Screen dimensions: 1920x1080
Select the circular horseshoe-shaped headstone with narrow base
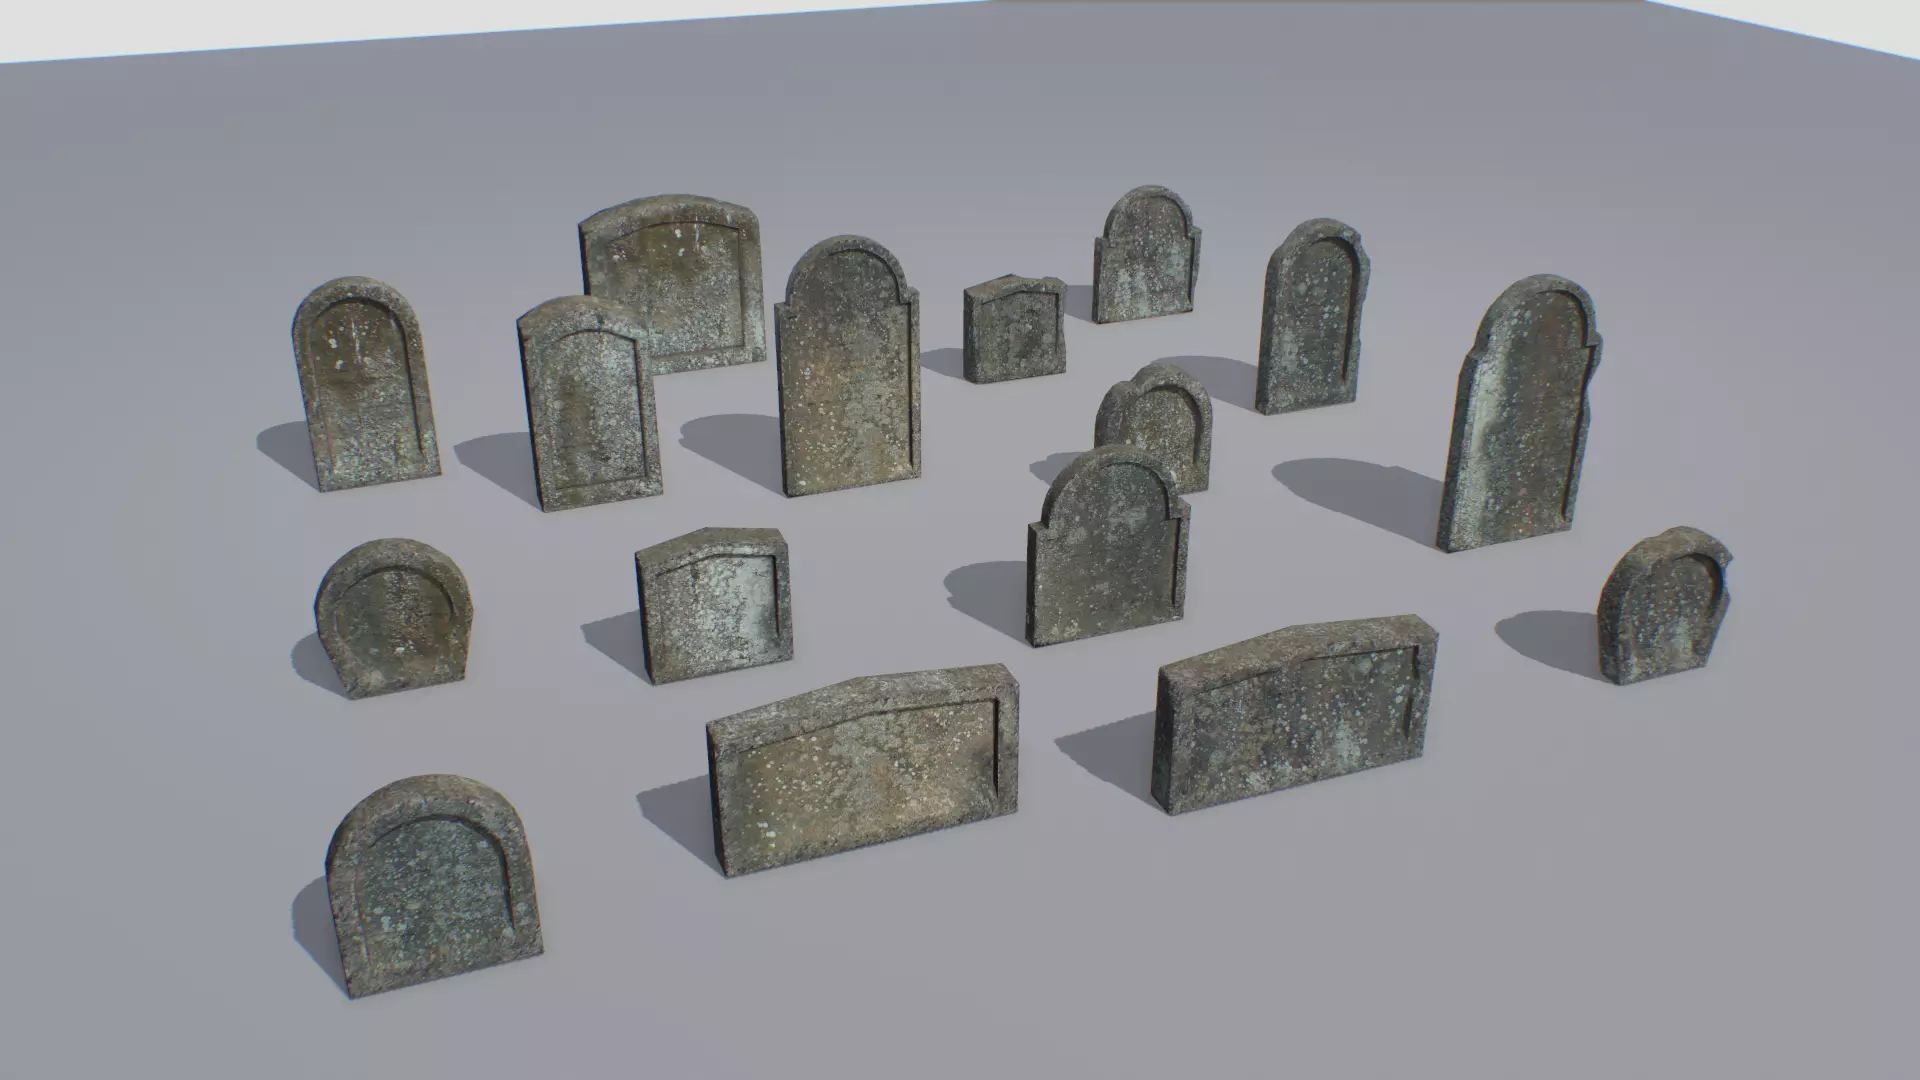[x=394, y=617]
